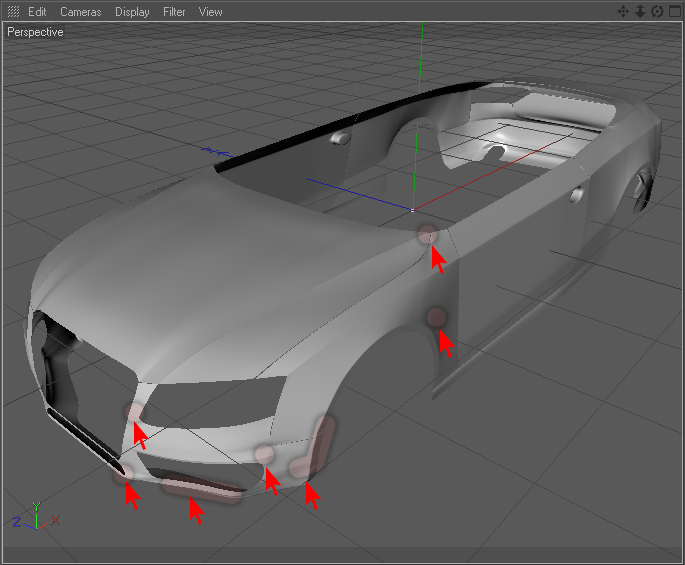Toggle the maximize viewport icon

click(x=675, y=11)
